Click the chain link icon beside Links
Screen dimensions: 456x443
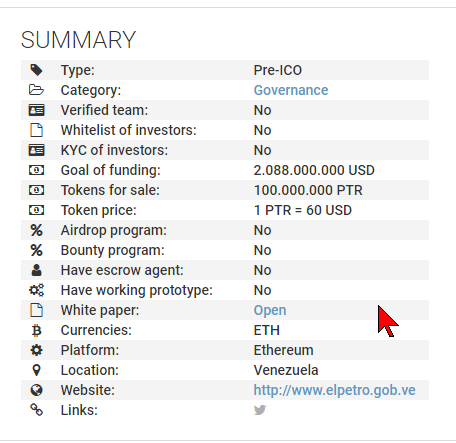pyautogui.click(x=36, y=410)
